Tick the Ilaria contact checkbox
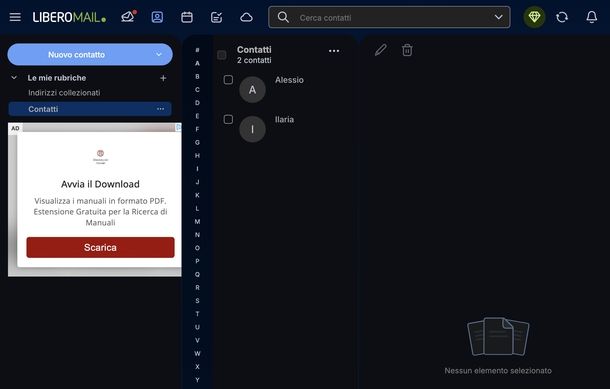This screenshot has width=610, height=389. click(228, 119)
